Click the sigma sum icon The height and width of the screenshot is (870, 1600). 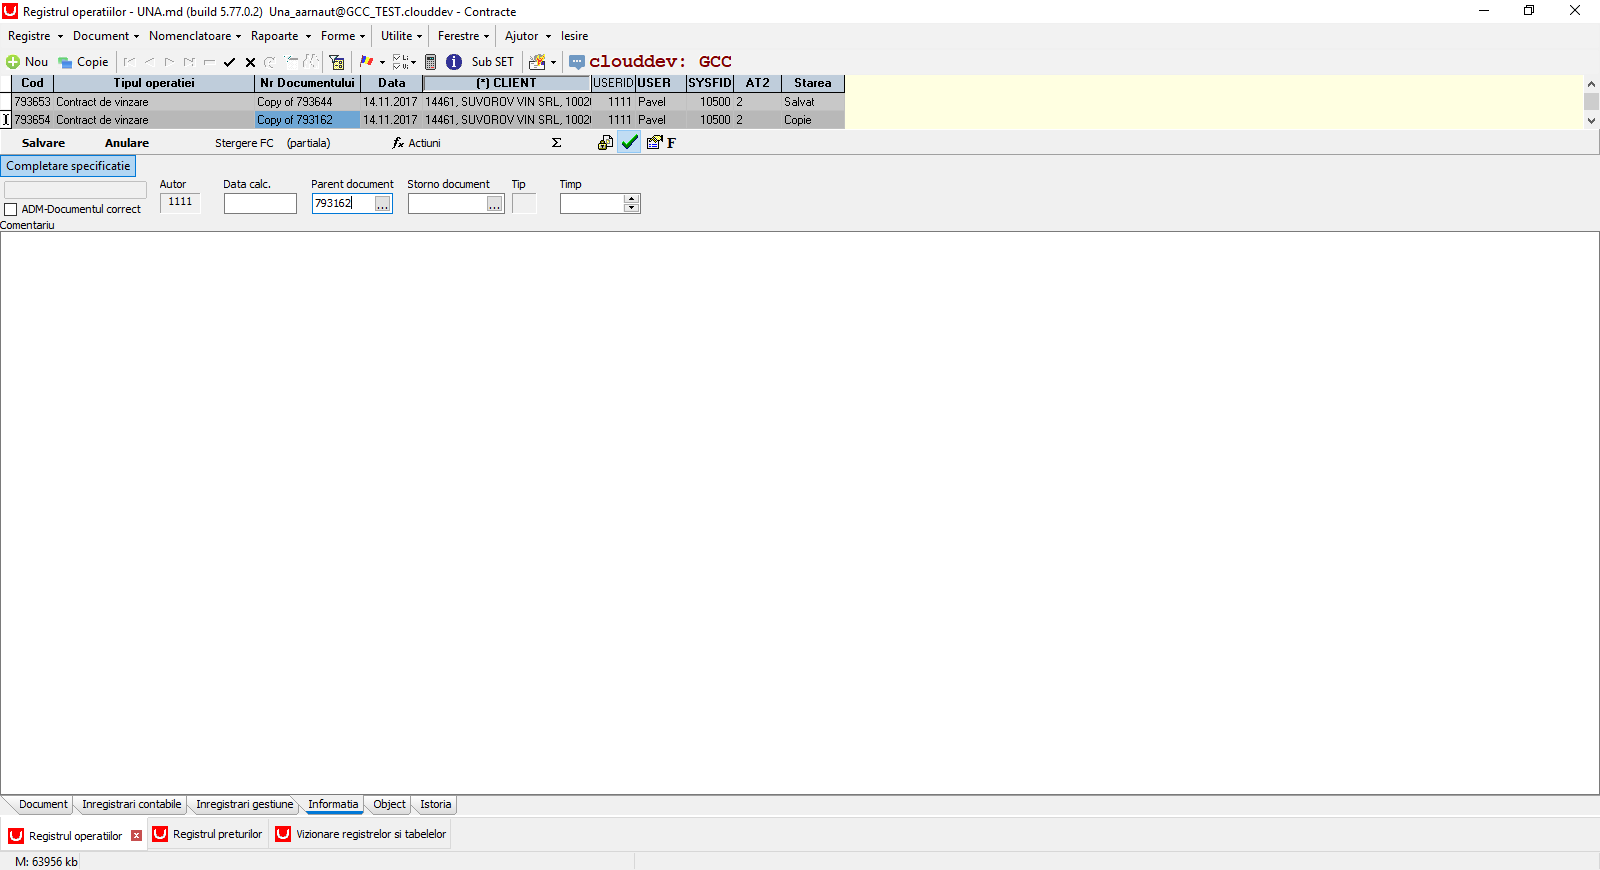tap(557, 143)
